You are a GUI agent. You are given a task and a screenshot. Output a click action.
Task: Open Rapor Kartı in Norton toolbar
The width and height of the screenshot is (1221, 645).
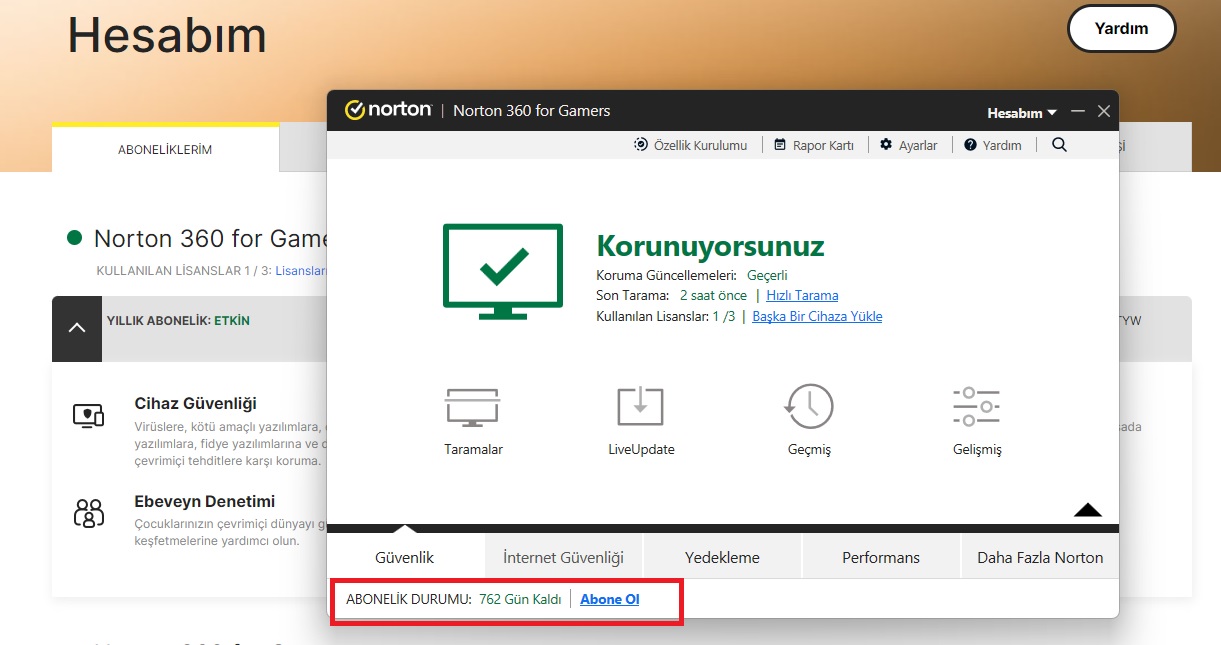click(814, 145)
